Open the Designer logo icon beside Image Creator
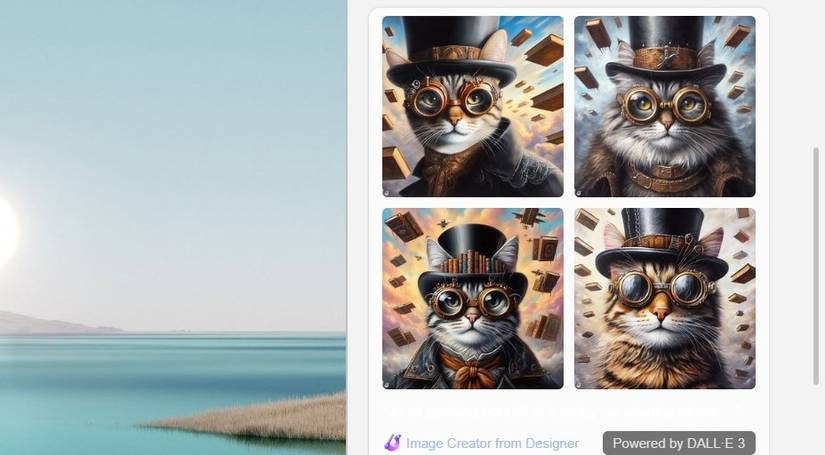Screen dimensions: 825x455 392,442
